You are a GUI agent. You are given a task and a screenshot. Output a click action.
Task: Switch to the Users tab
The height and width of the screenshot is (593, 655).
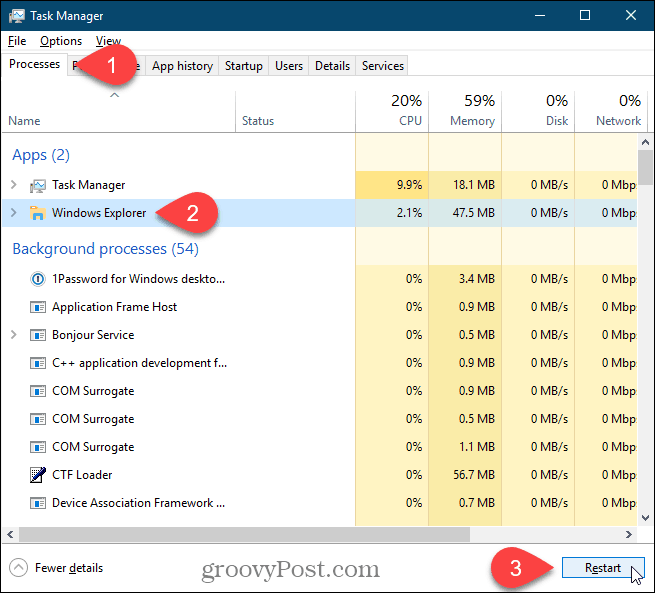click(x=289, y=66)
